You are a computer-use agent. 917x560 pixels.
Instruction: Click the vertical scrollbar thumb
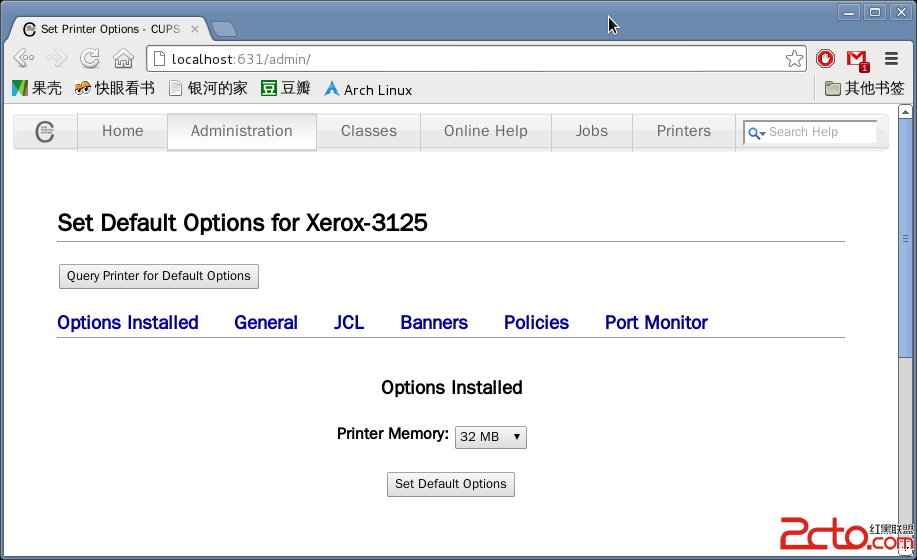905,238
